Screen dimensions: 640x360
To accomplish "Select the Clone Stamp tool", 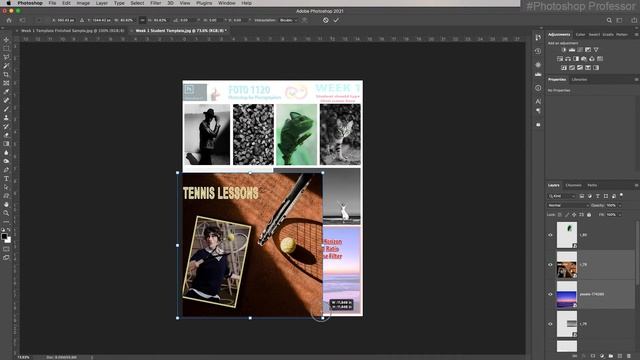I will coord(6,118).
